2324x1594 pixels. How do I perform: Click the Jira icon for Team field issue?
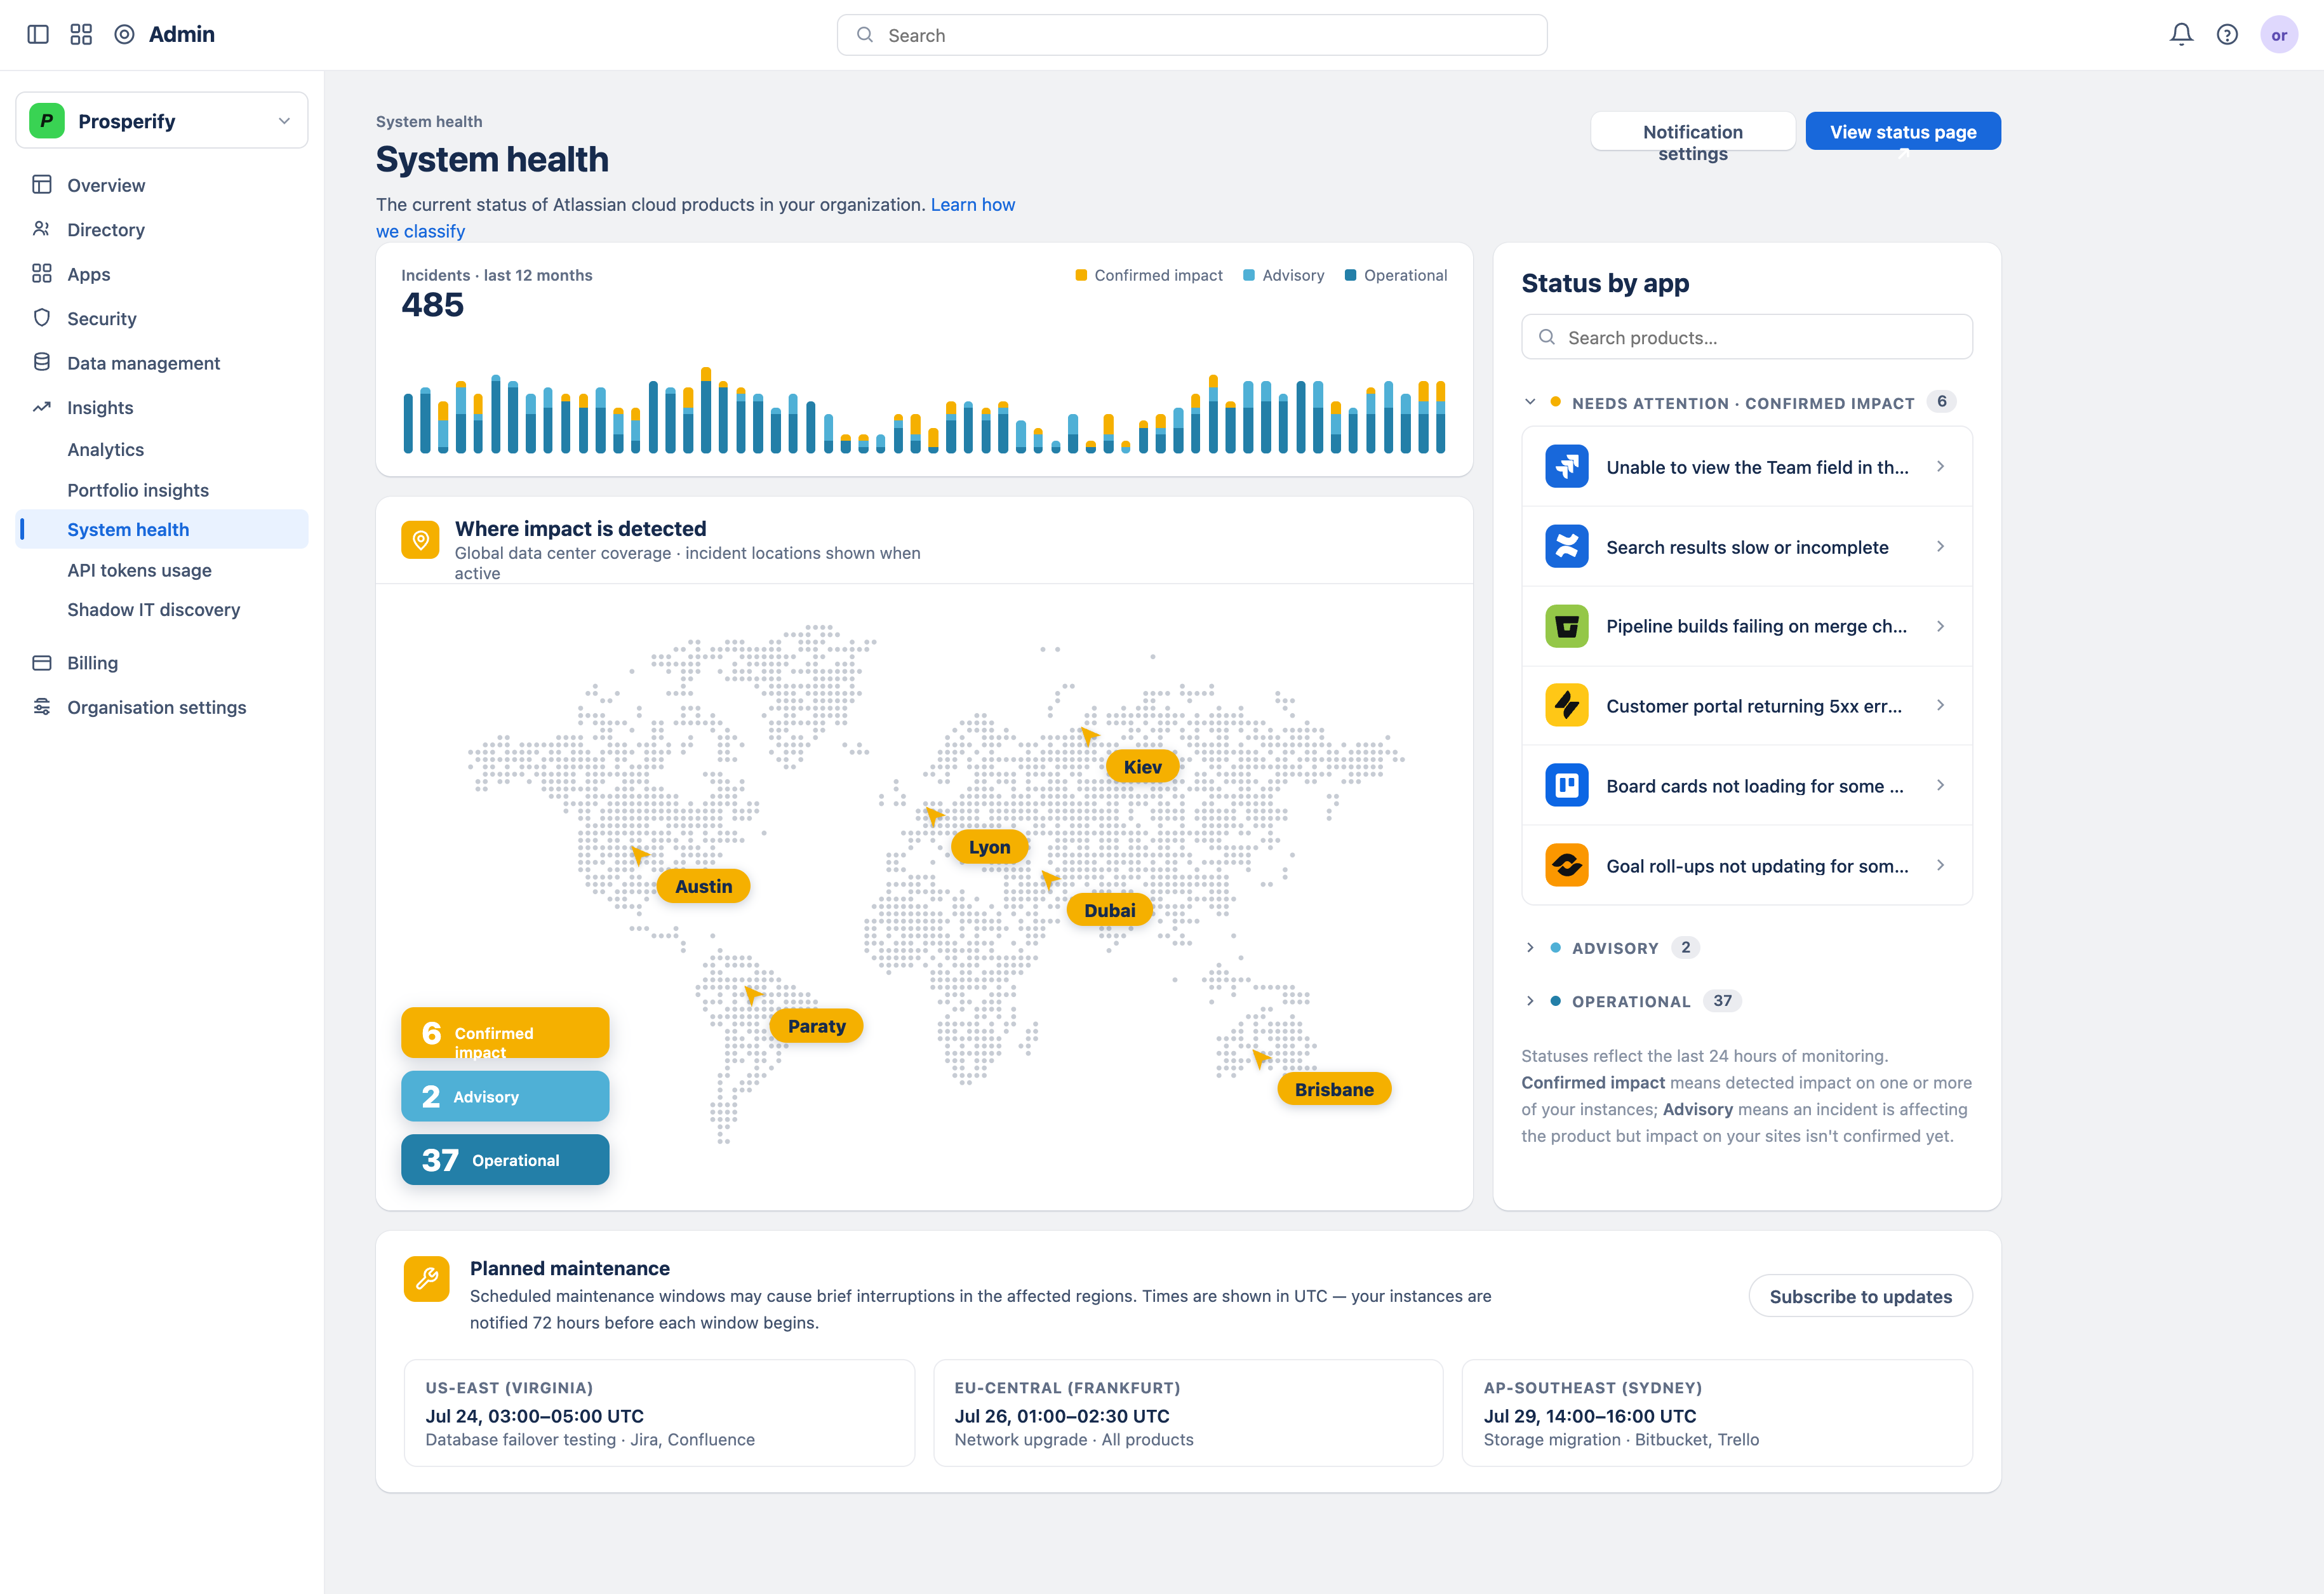[1566, 466]
